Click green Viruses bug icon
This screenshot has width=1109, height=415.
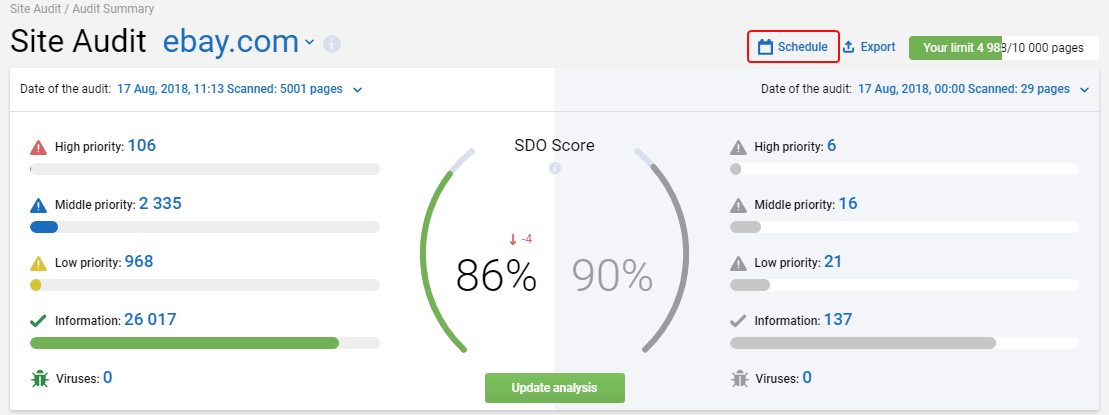39,378
